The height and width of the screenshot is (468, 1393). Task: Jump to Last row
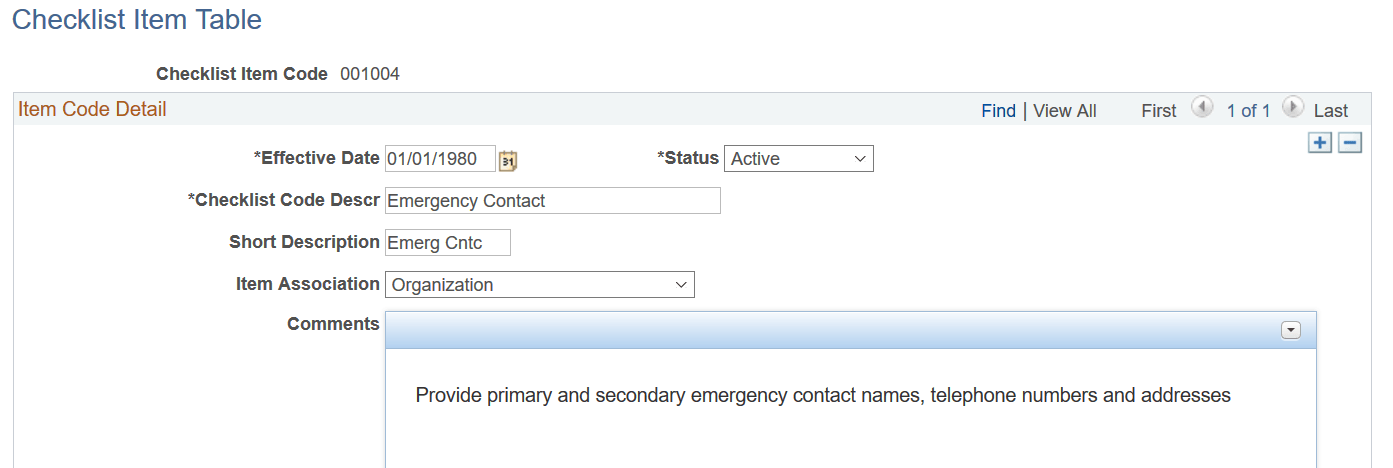click(x=1331, y=111)
